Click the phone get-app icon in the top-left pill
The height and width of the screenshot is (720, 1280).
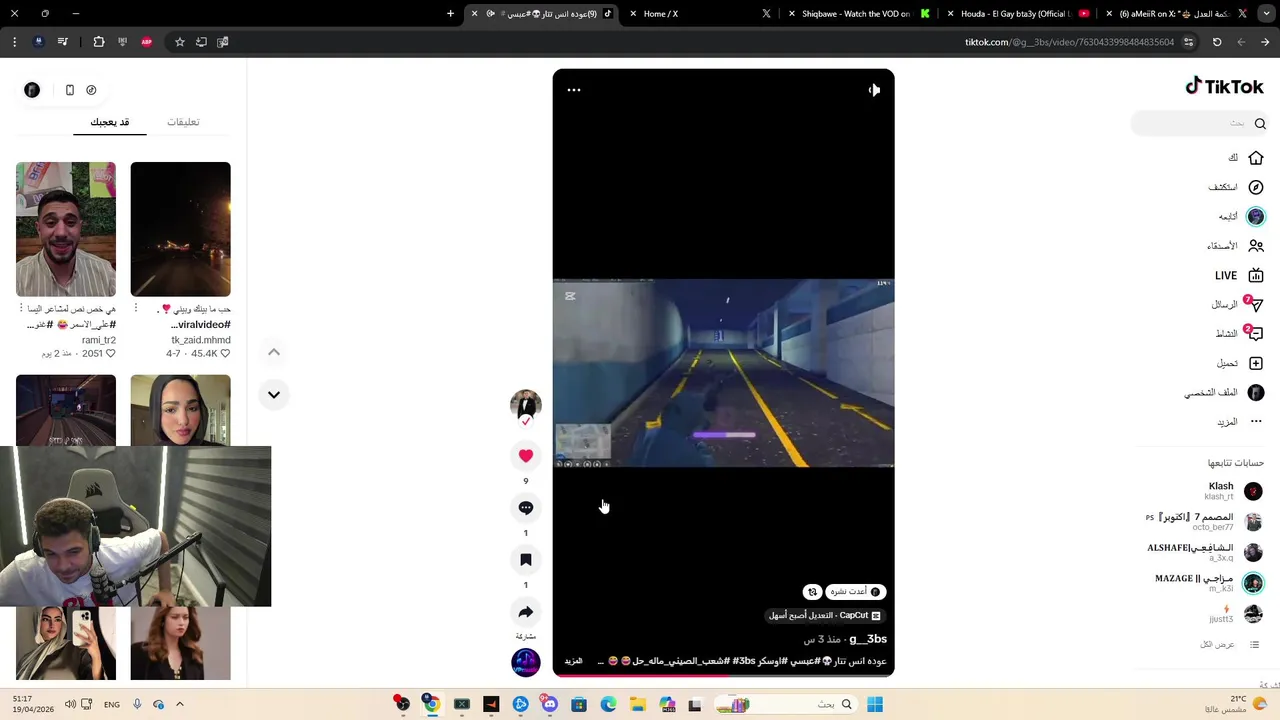coord(70,90)
